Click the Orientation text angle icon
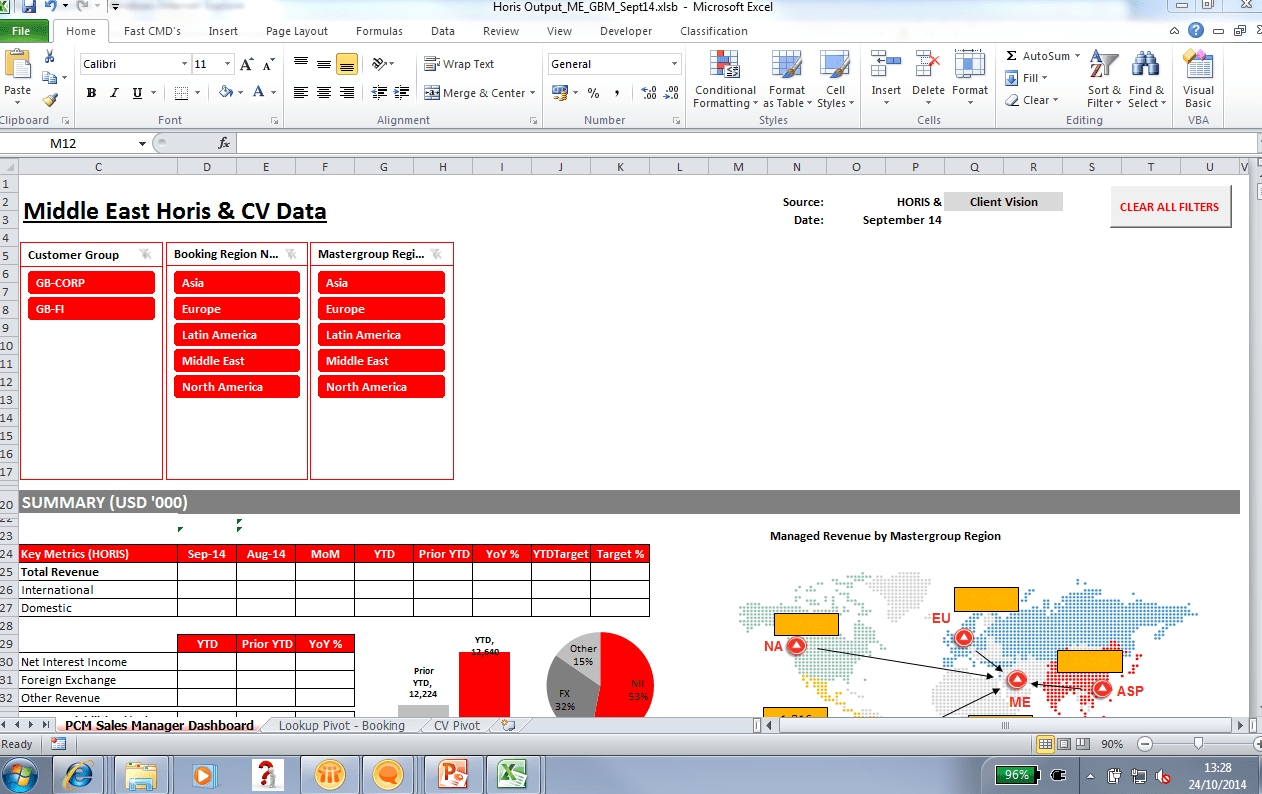 click(x=379, y=64)
